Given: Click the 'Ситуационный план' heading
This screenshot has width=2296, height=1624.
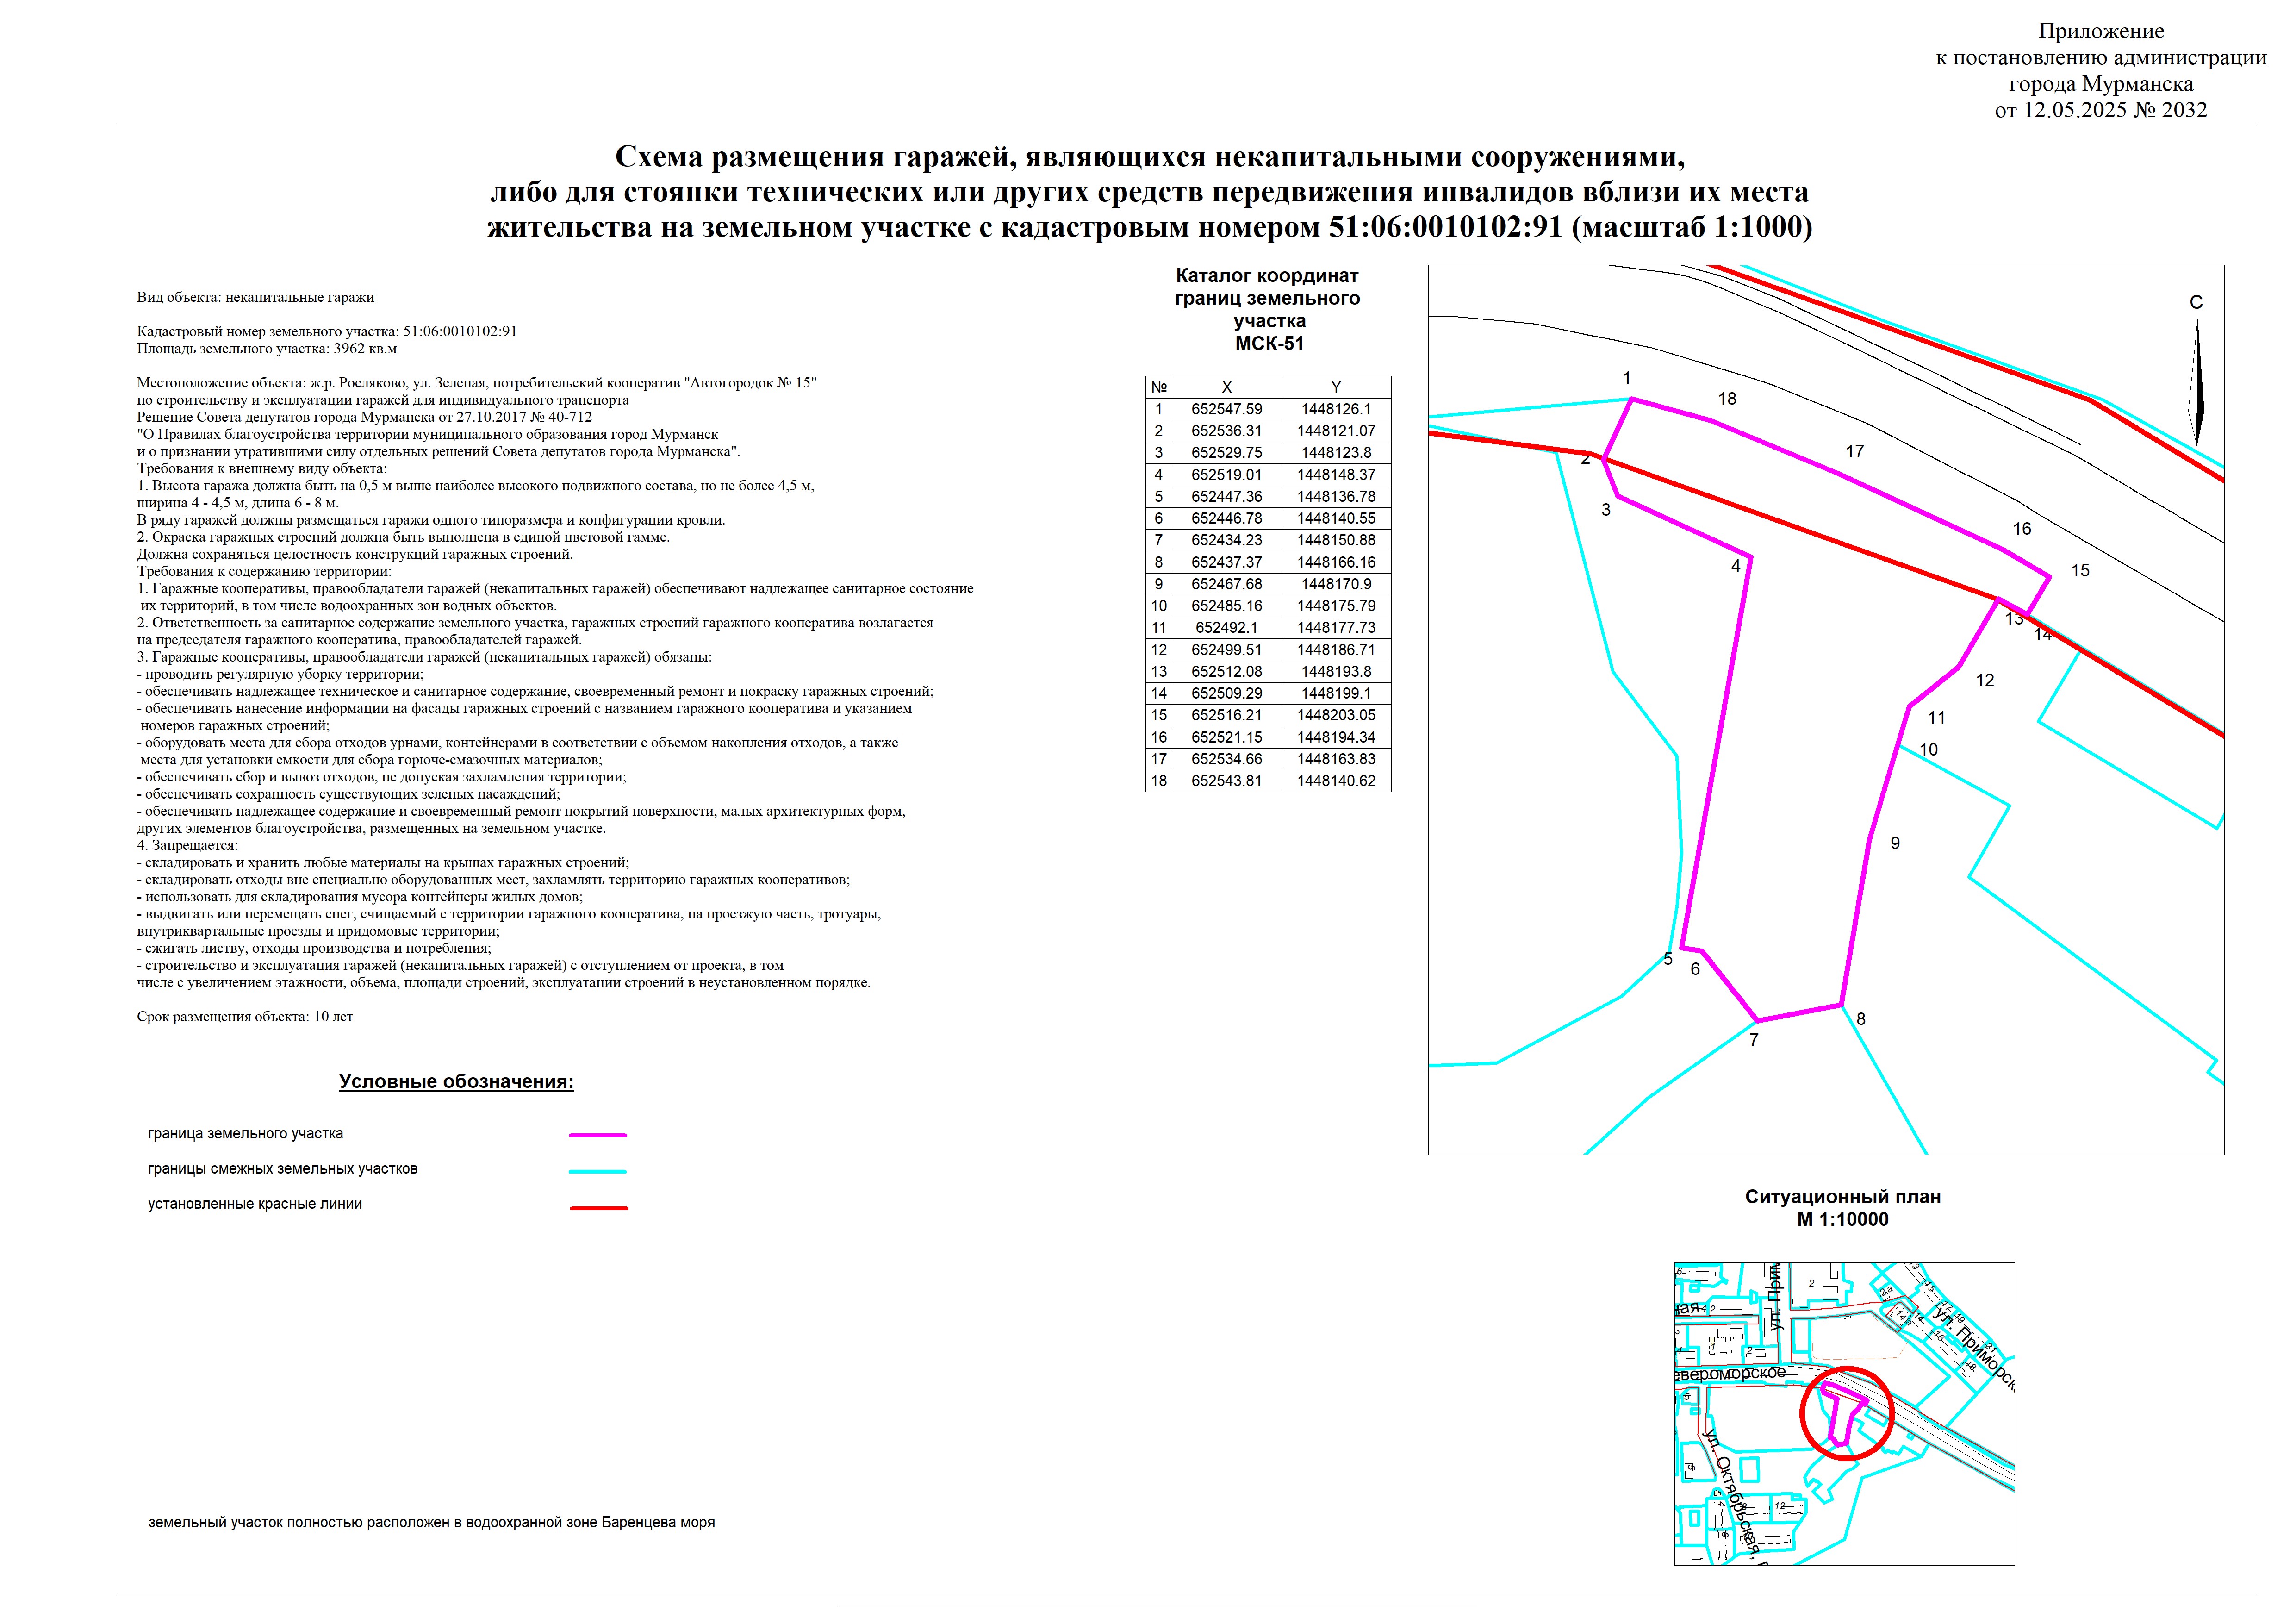Looking at the screenshot, I should [1842, 1197].
